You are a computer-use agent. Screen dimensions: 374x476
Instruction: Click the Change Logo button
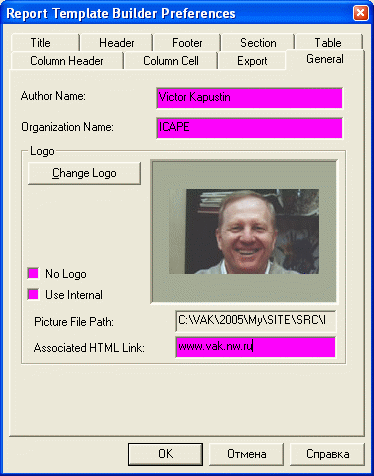[x=84, y=173]
